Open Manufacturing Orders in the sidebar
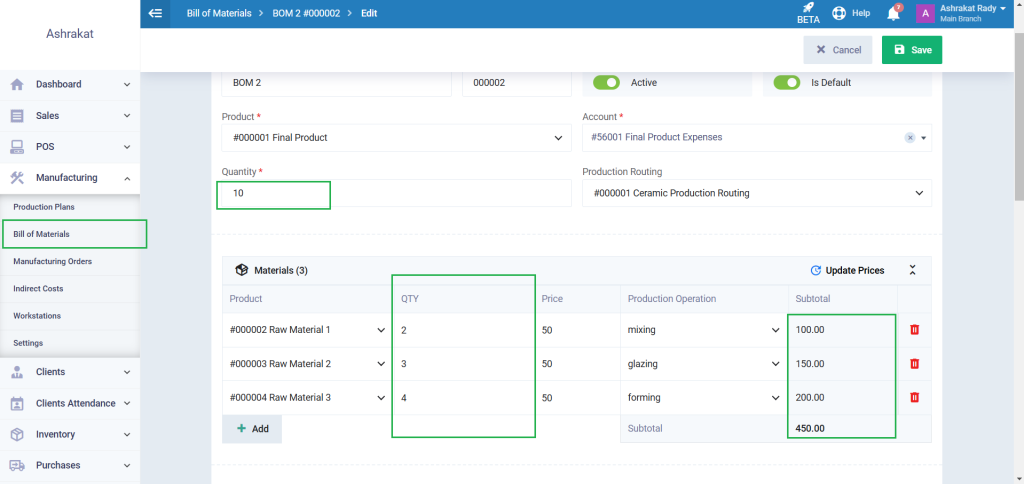This screenshot has width=1024, height=484. coord(52,261)
